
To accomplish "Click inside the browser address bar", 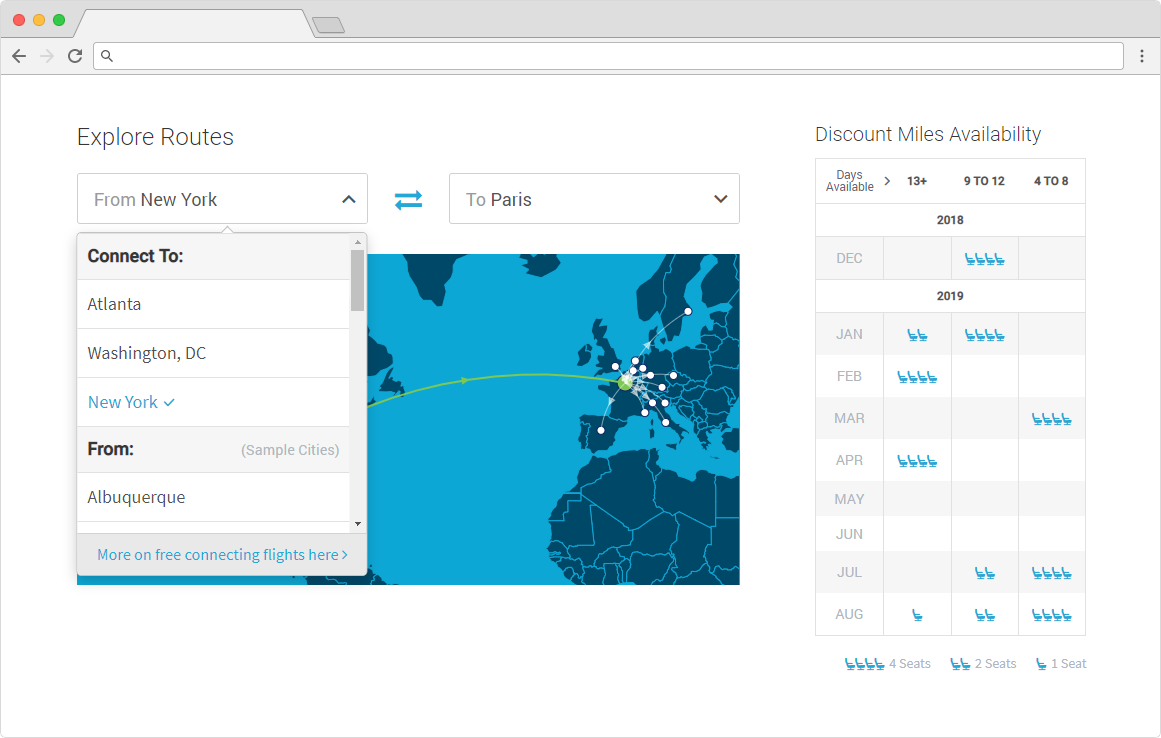I will pos(600,56).
